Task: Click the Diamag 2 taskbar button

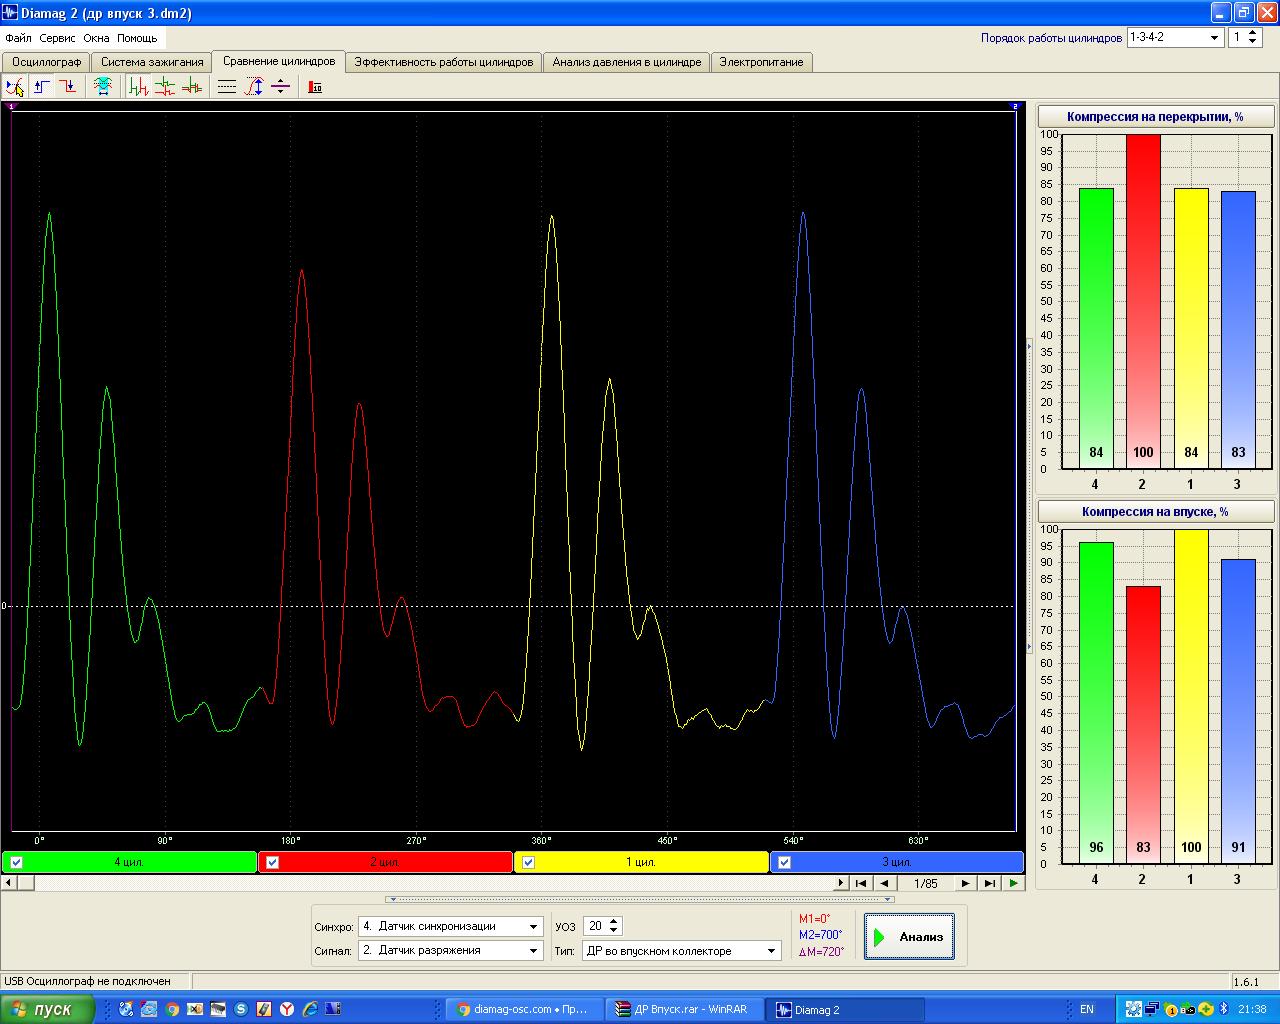Action: [x=847, y=1009]
